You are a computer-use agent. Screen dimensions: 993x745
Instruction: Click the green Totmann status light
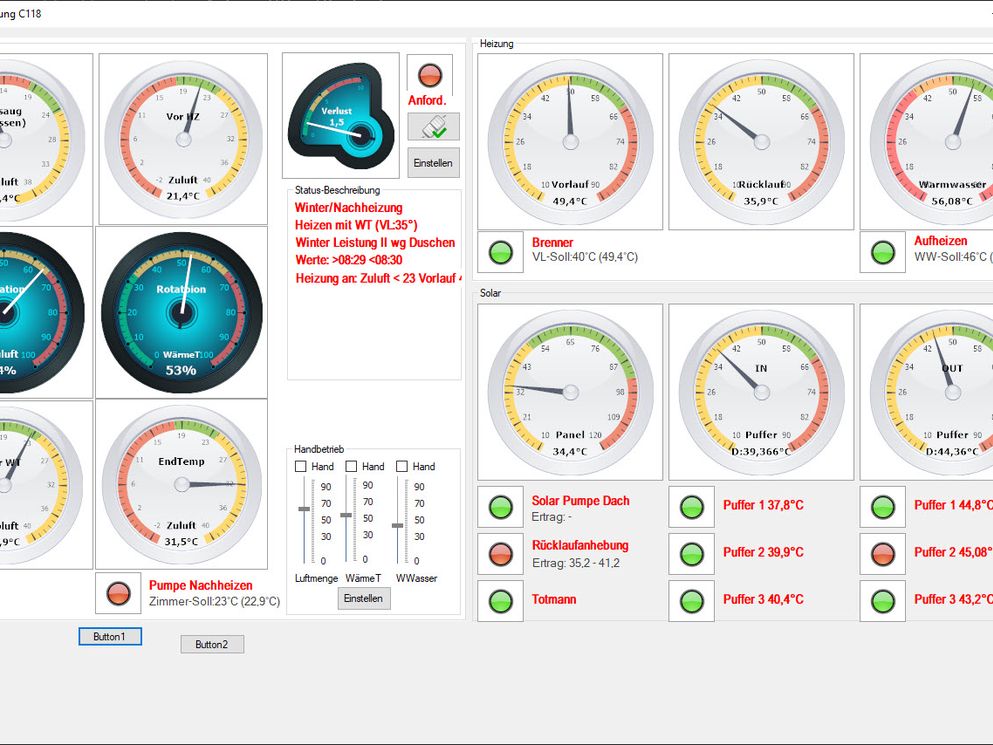pos(500,601)
